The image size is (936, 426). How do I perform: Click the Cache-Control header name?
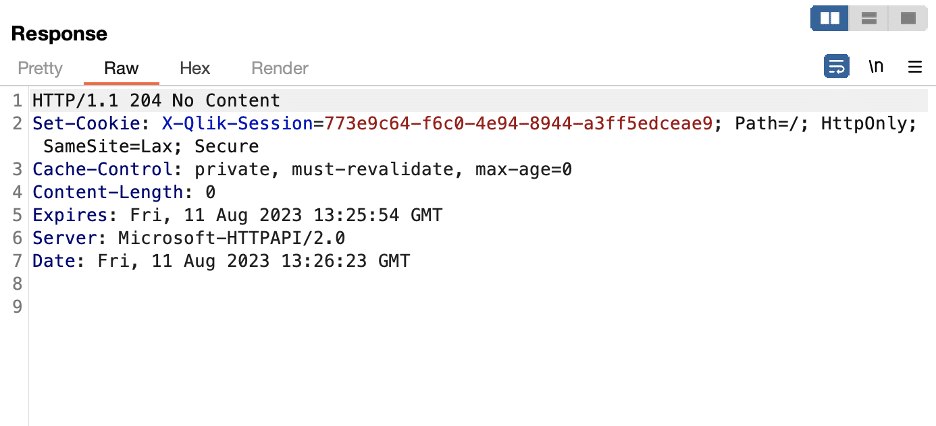103,169
